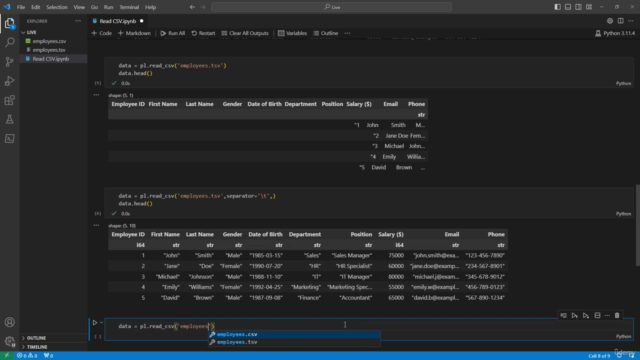Click Cell 8 of 9 status item

tap(599, 356)
